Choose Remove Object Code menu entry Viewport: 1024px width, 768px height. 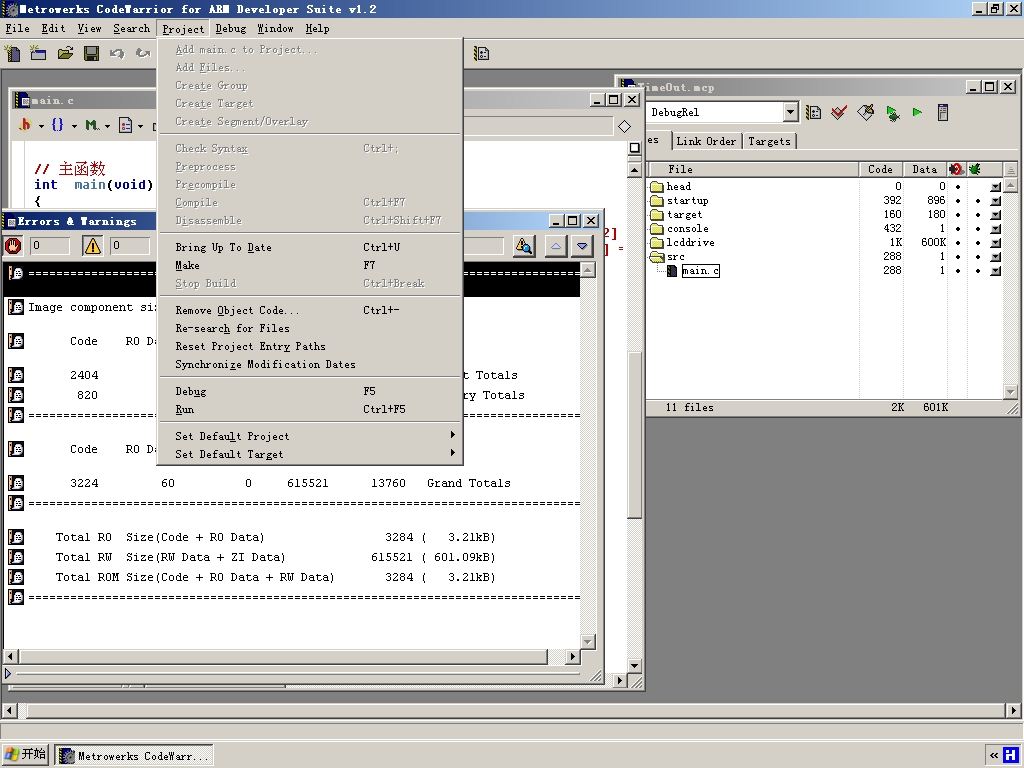[x=311, y=310]
